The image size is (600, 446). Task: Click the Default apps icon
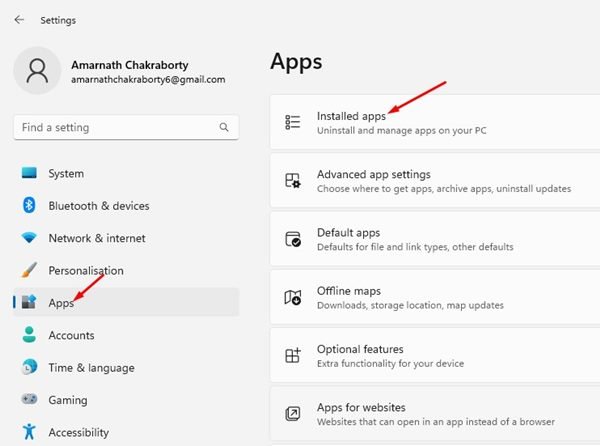pyautogui.click(x=293, y=239)
